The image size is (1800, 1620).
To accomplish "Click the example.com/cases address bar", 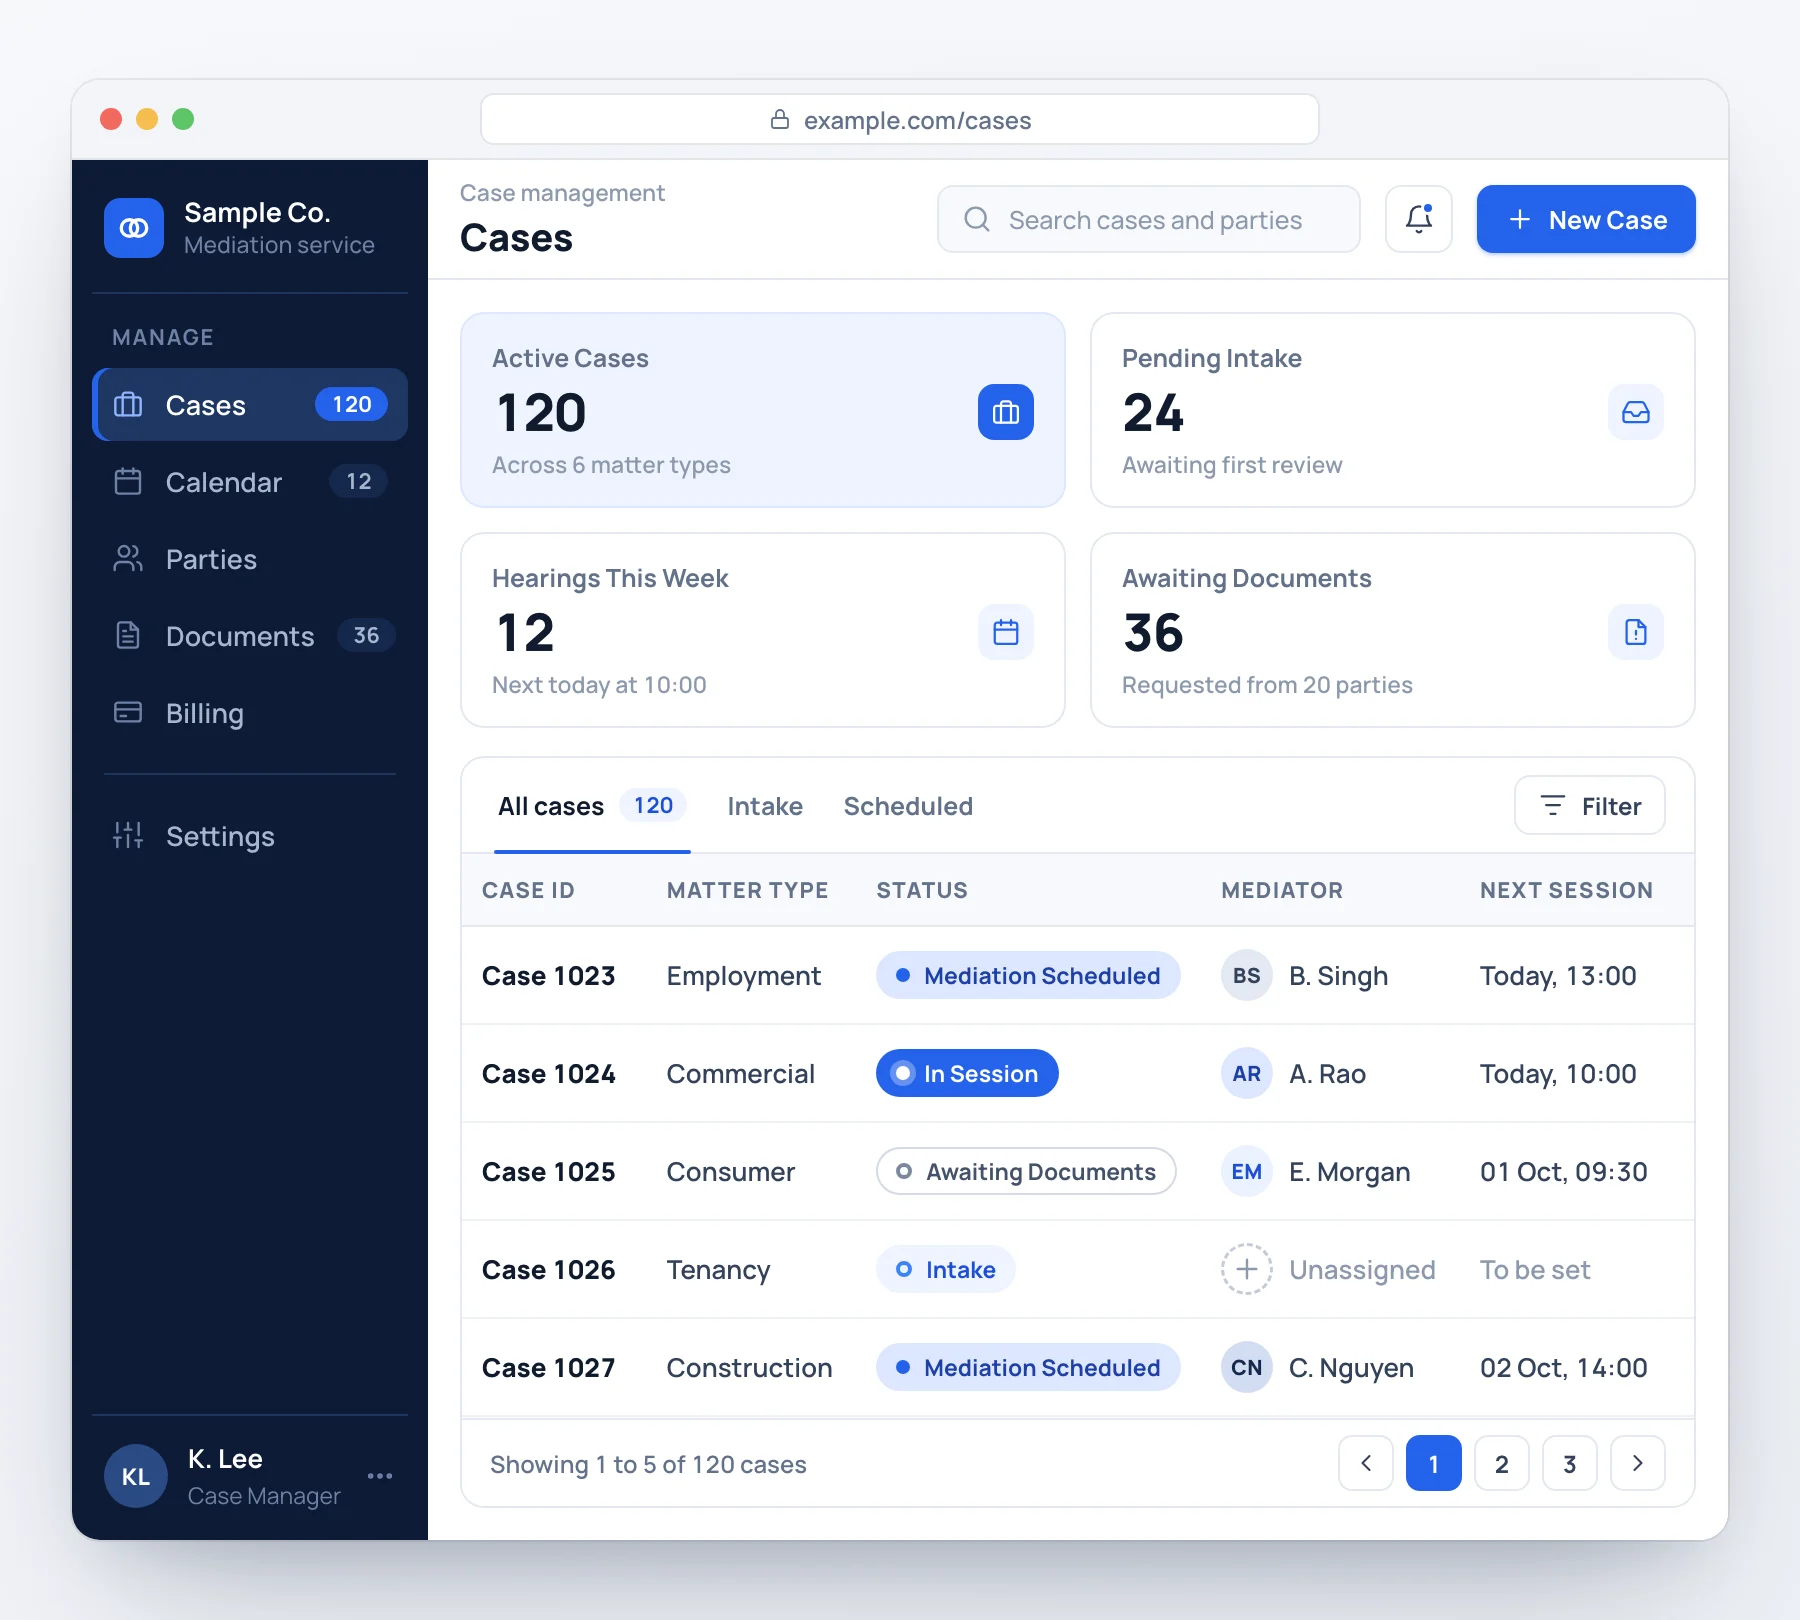I will [900, 120].
